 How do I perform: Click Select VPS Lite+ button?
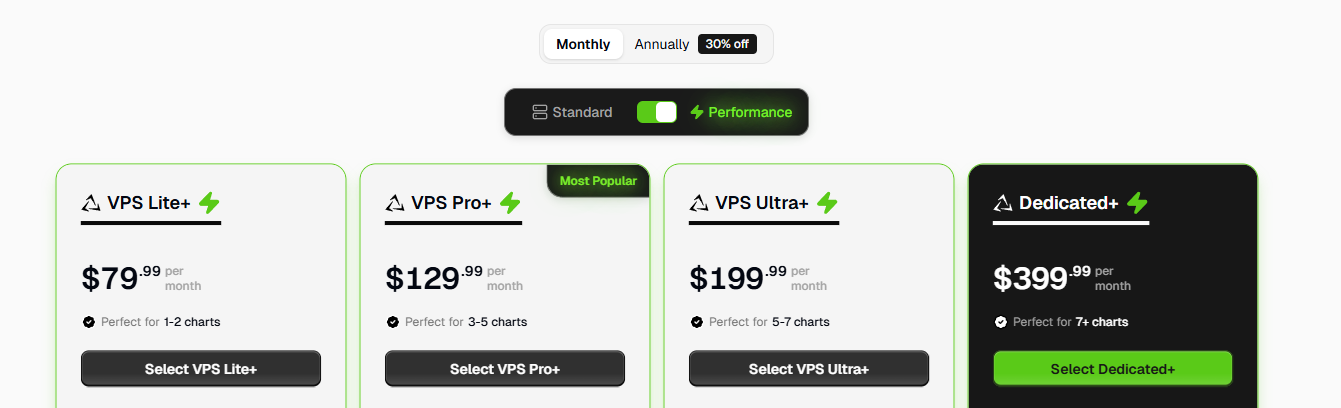click(201, 369)
